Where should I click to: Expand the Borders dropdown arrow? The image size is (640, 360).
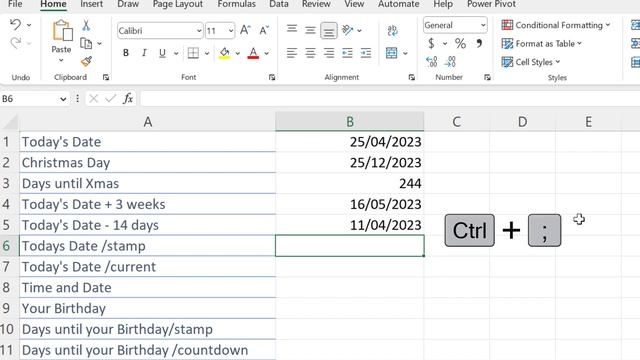coord(207,53)
